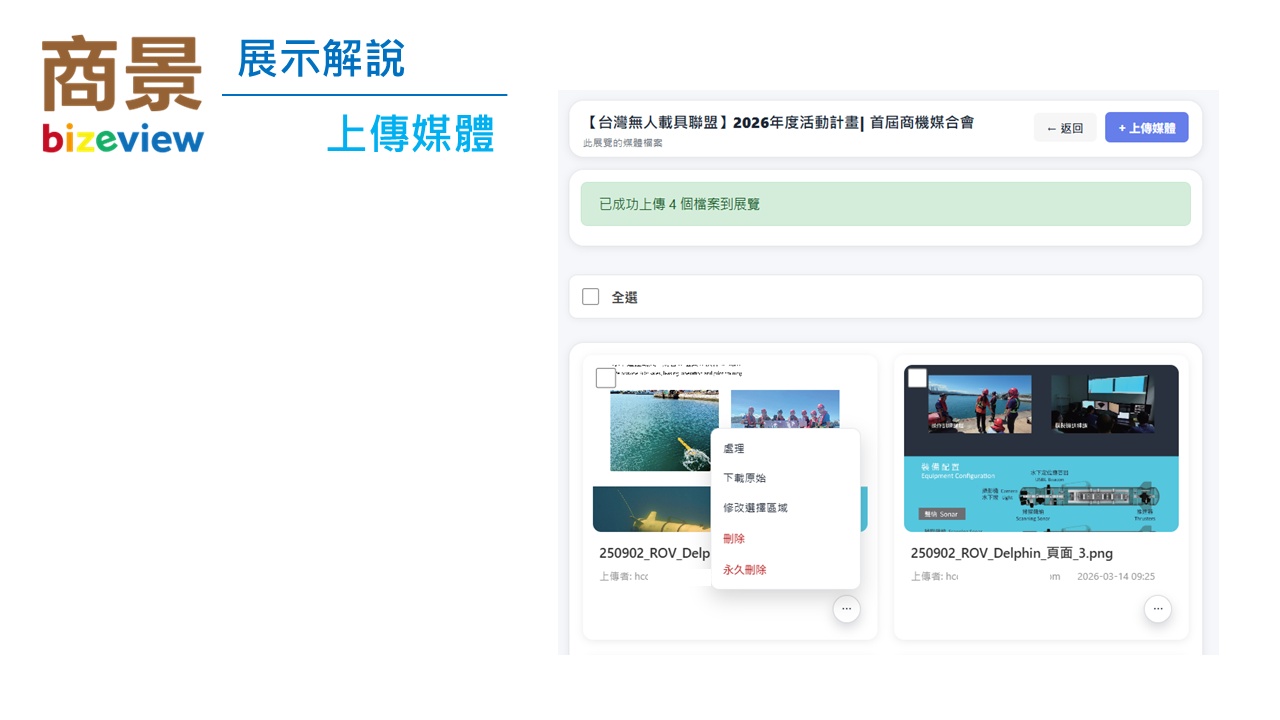Viewport: 1280px width, 720px height.
Task: Click 刪除 to delete the media file
Action: click(x=733, y=538)
